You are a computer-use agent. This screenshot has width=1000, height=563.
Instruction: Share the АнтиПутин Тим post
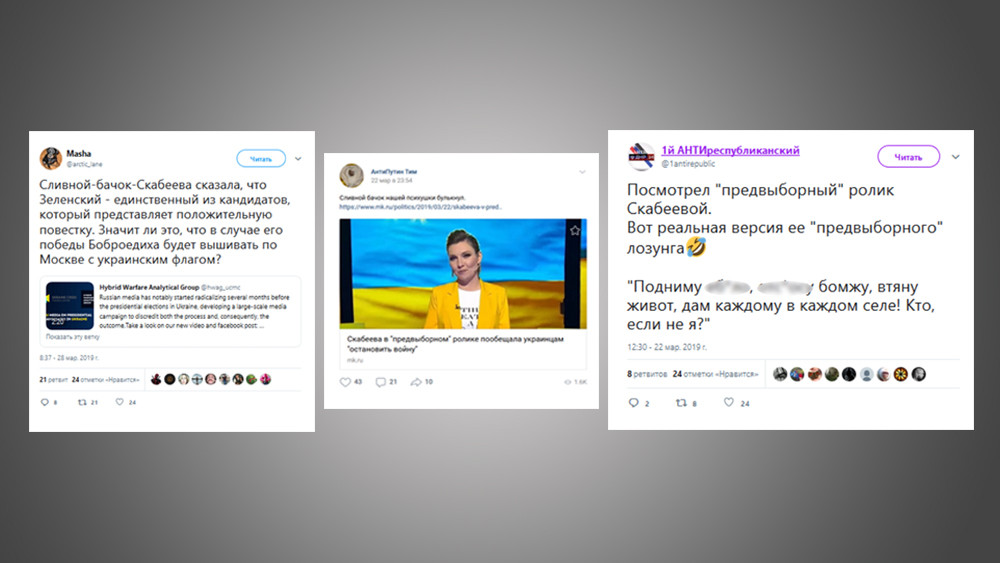pos(416,382)
